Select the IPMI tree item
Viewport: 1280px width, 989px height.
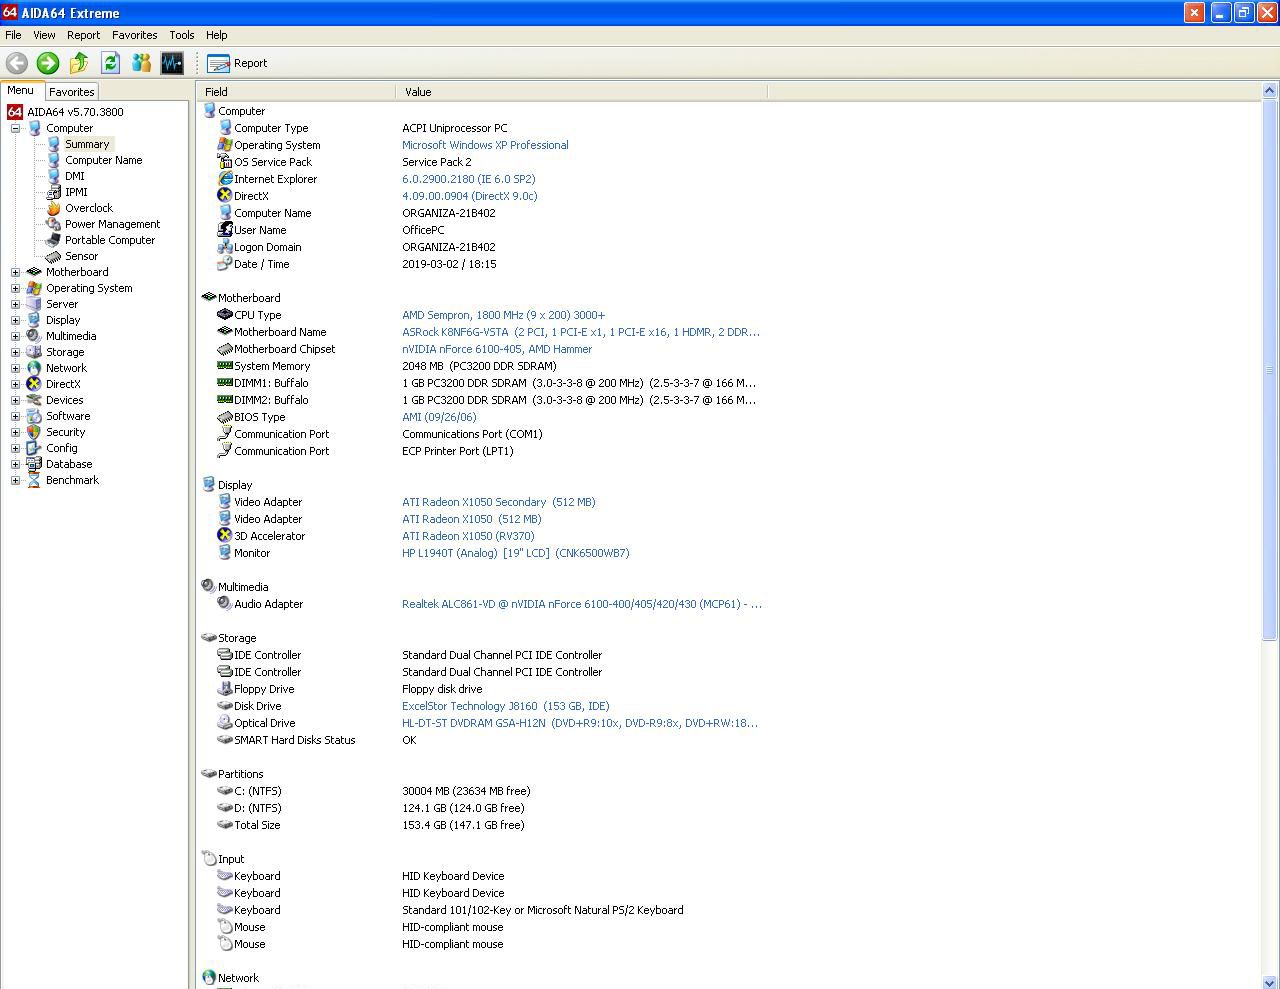(76, 192)
